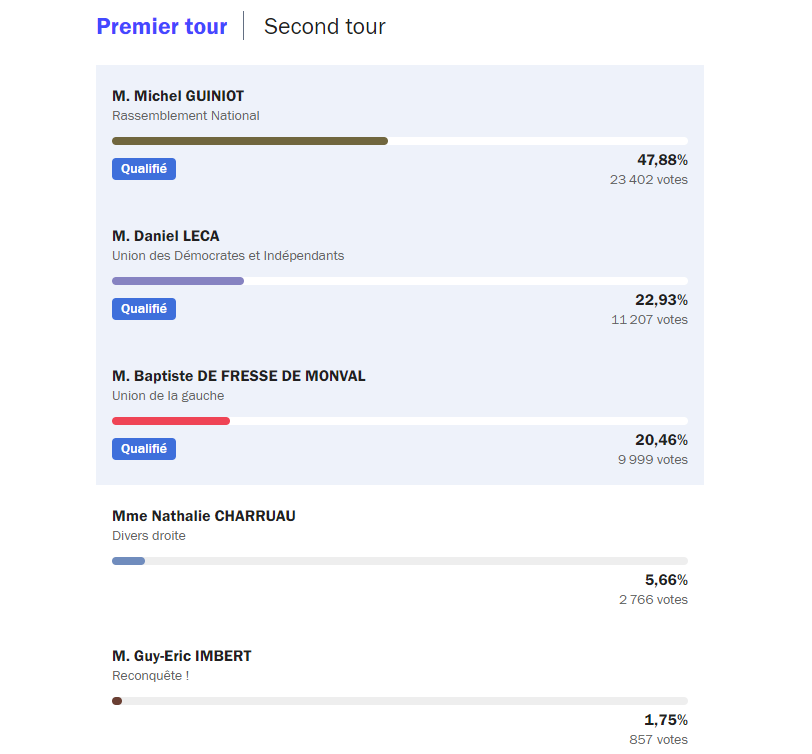Click the 47,88% result figure

tap(662, 160)
